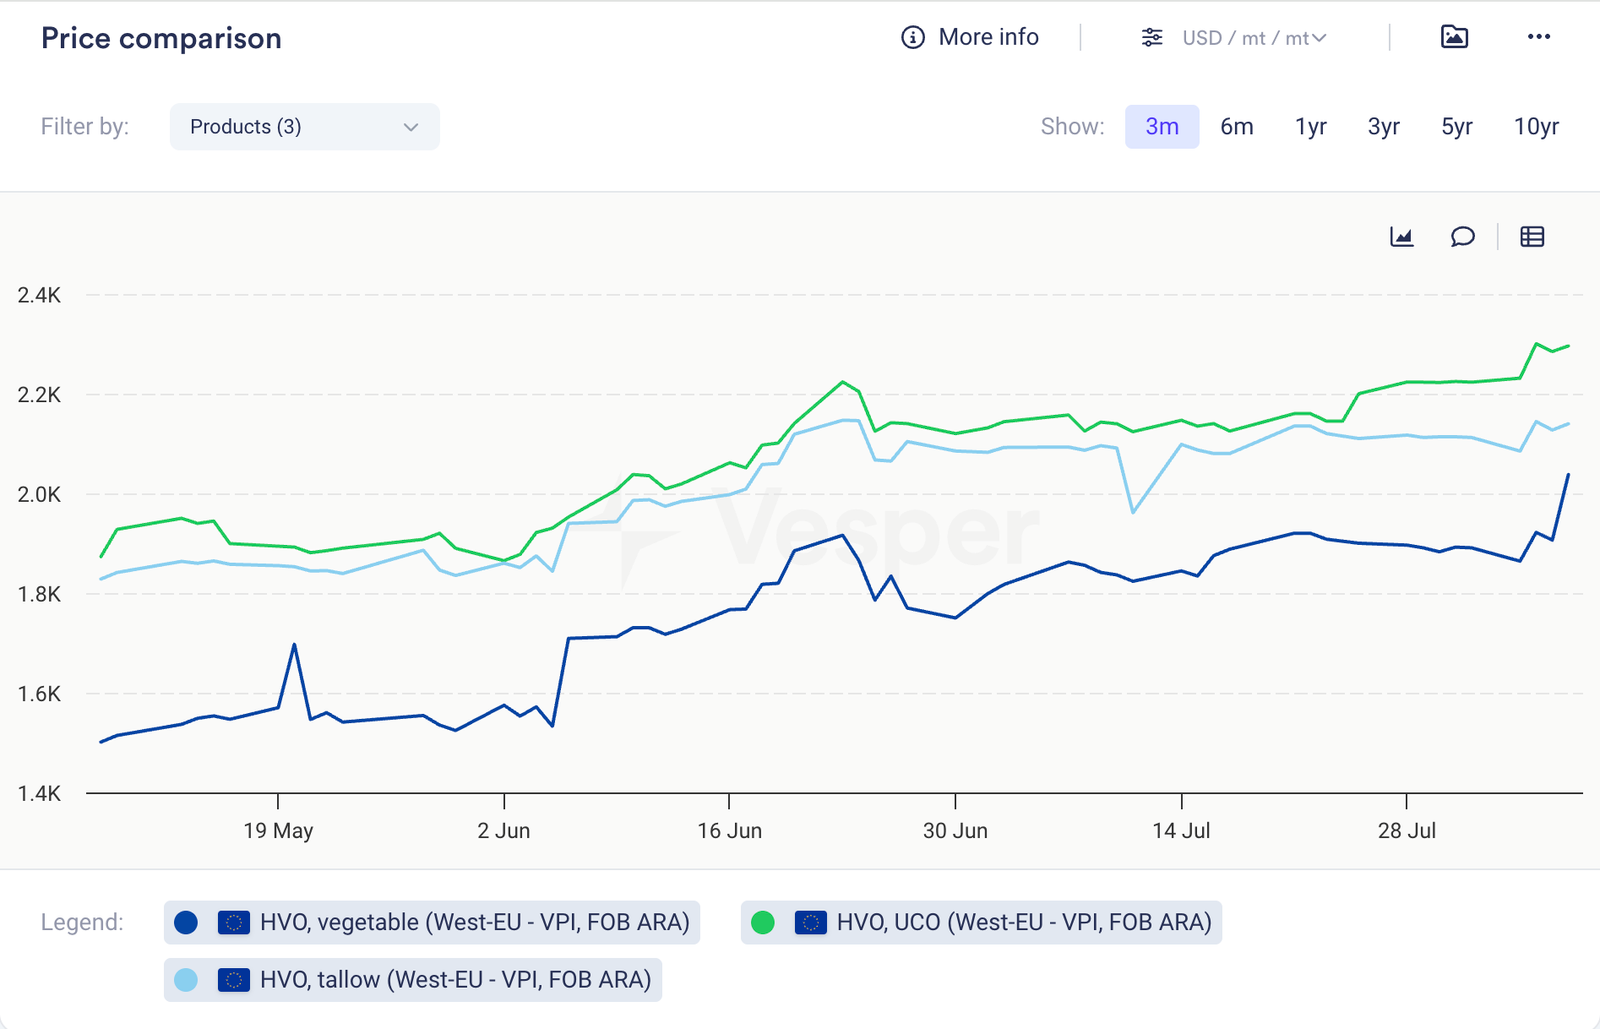Screen dimensions: 1600x1029
Task: Click the More info circle icon
Action: tap(912, 38)
